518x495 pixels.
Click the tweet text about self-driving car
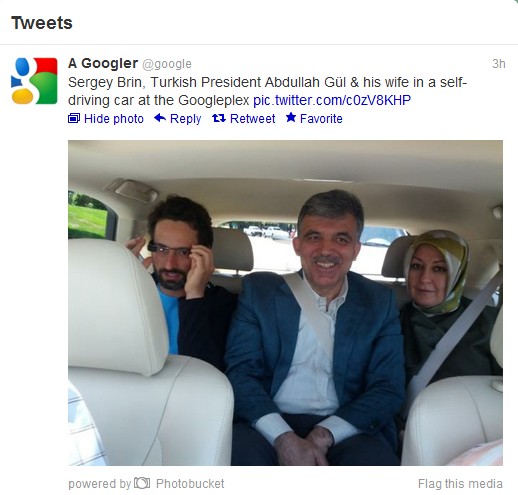coord(267,91)
